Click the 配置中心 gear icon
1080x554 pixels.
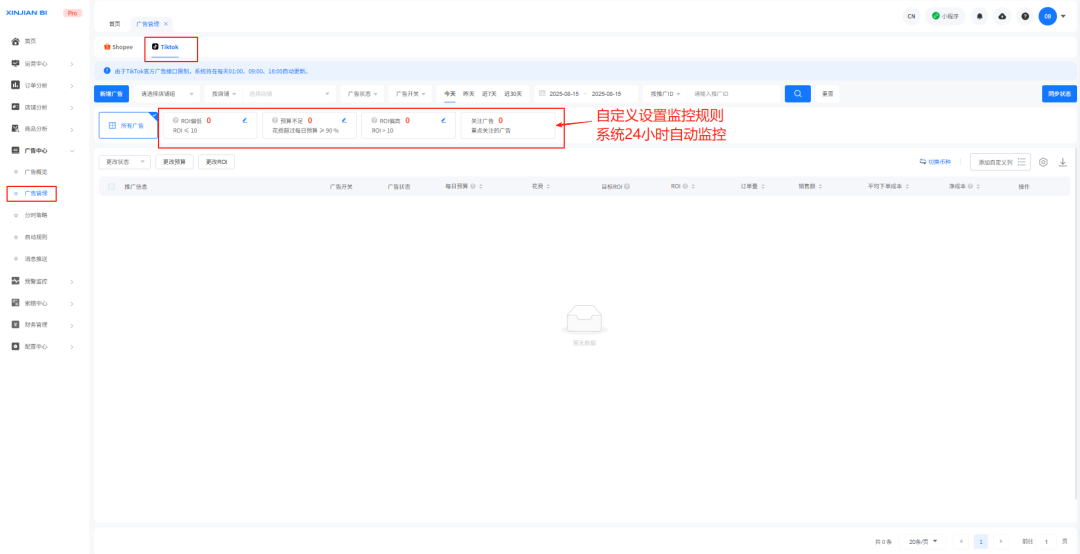(x=16, y=347)
